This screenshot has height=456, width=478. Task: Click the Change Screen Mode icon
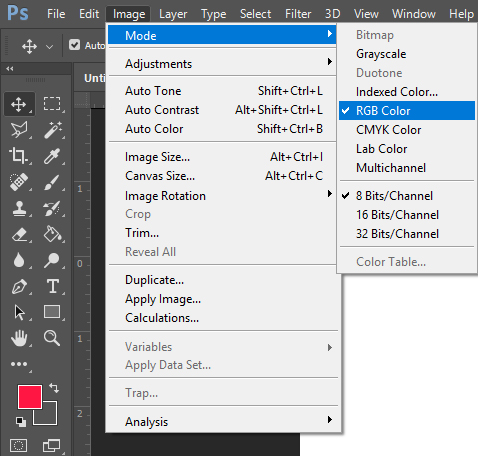(52, 446)
